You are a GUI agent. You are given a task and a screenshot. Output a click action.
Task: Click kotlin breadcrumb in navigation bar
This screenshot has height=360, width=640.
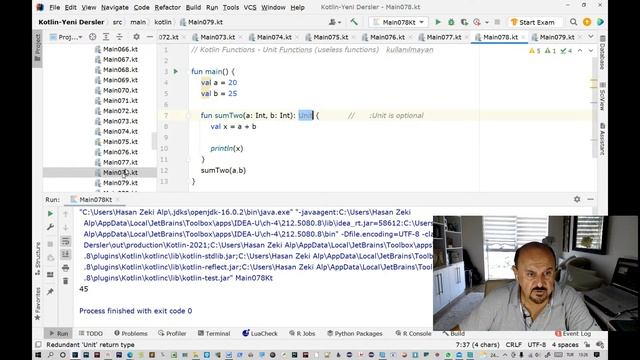click(163, 22)
